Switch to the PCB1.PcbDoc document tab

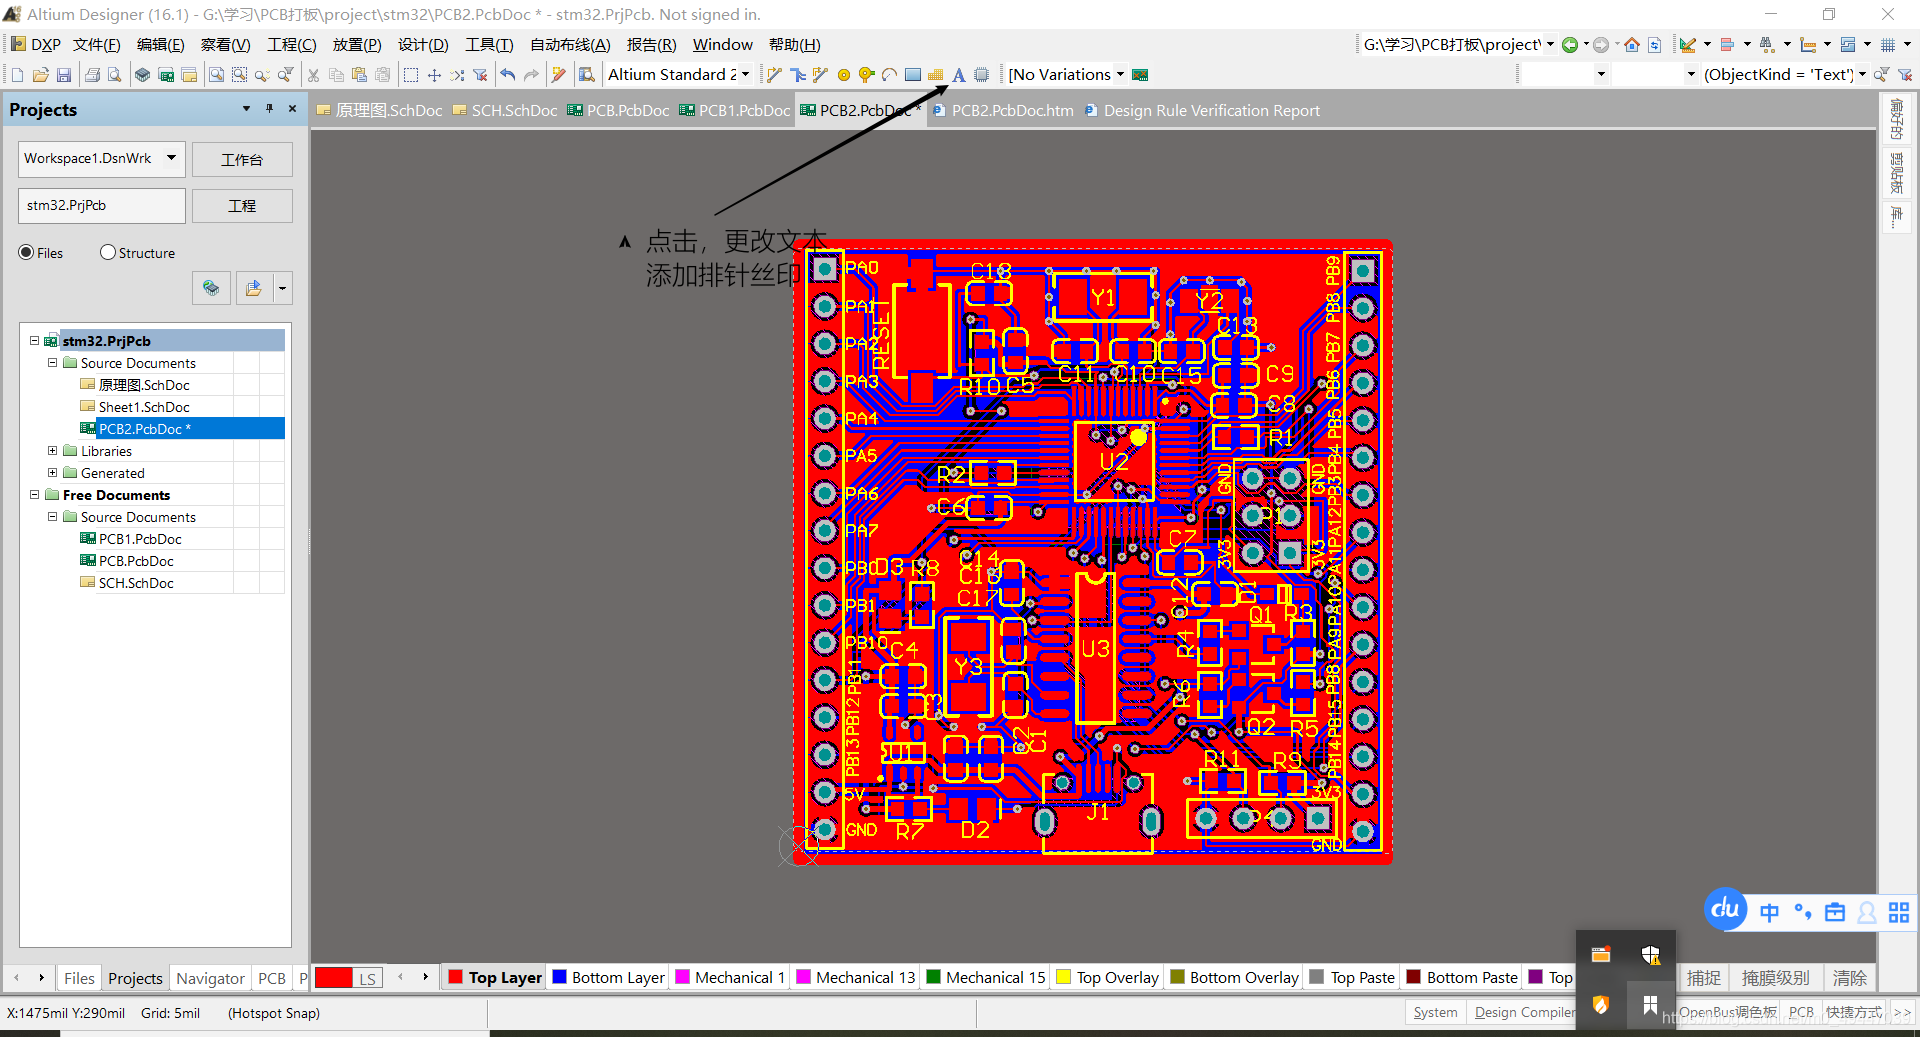click(735, 111)
